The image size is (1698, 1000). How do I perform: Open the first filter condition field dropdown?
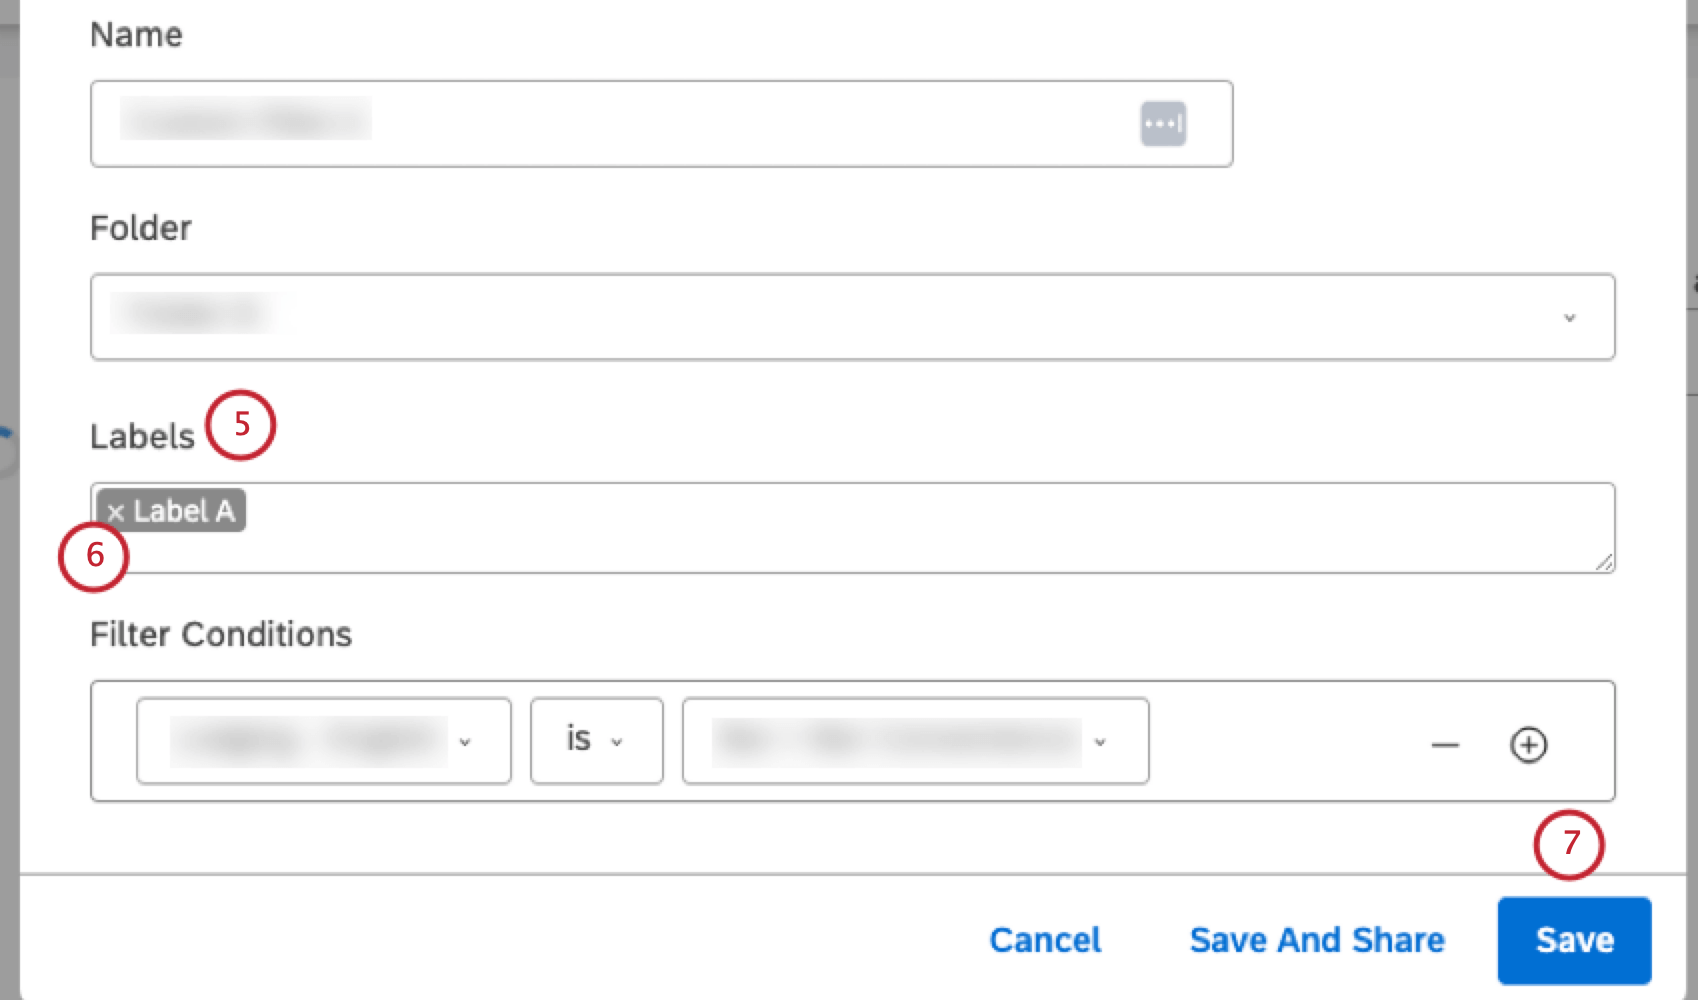tap(463, 741)
